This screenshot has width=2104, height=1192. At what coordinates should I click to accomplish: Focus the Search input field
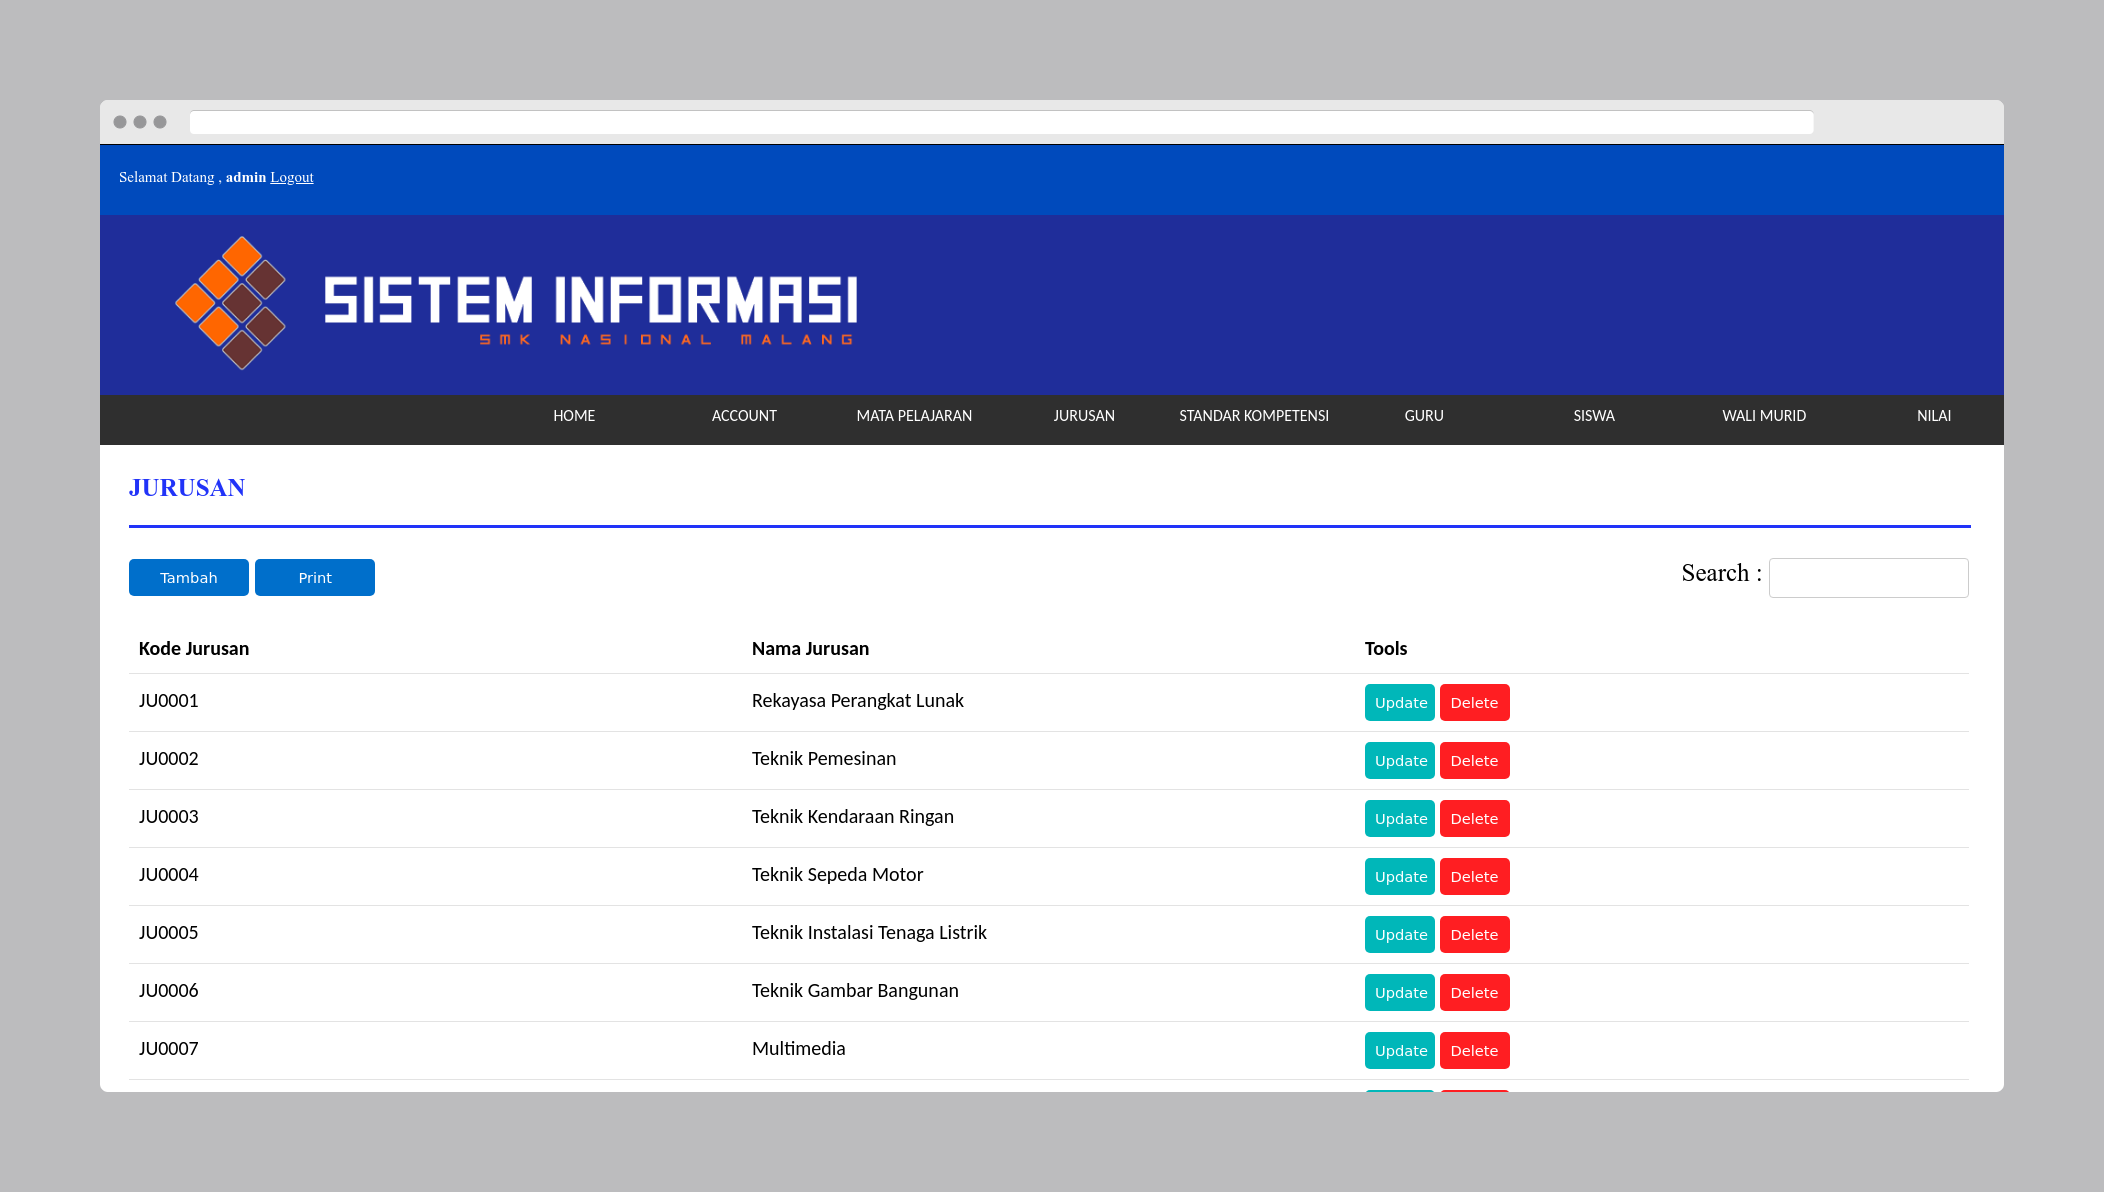[x=1868, y=577]
